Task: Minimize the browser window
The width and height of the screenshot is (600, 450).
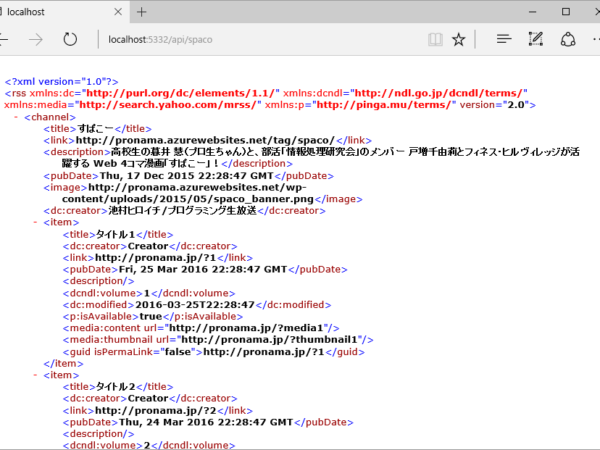Action: tap(532, 12)
